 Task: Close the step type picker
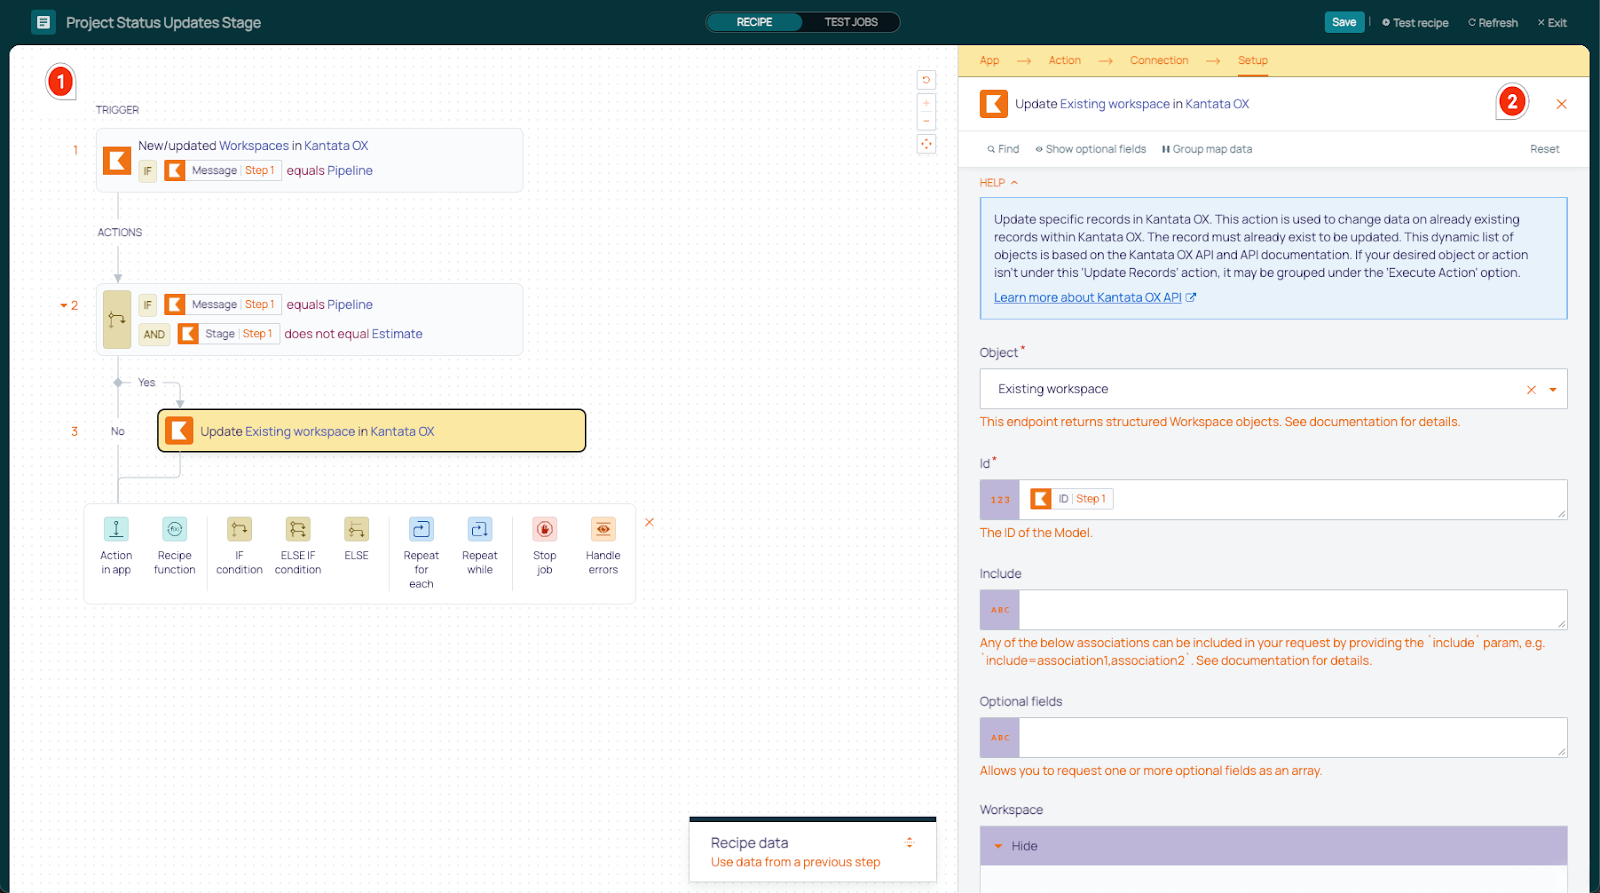(x=649, y=522)
